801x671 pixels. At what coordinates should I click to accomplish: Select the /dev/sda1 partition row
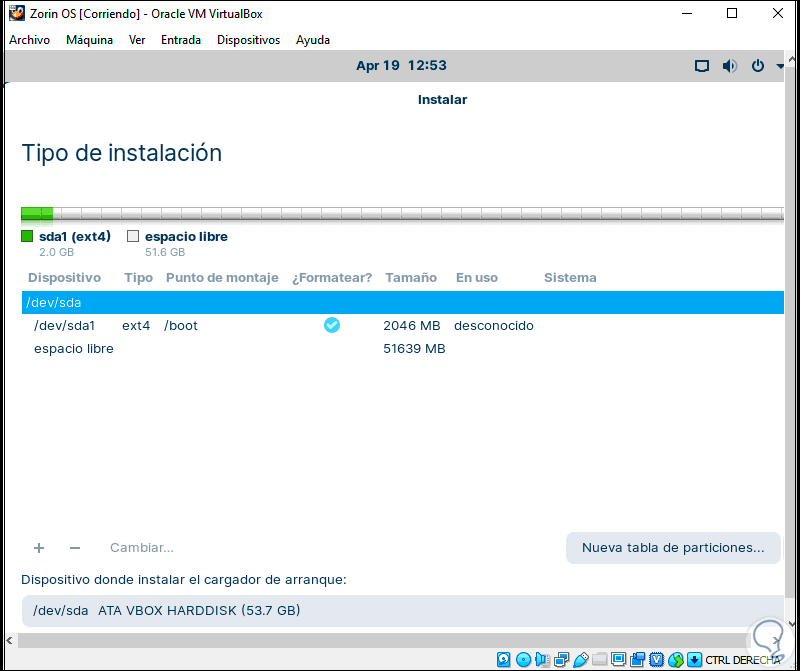pos(403,325)
